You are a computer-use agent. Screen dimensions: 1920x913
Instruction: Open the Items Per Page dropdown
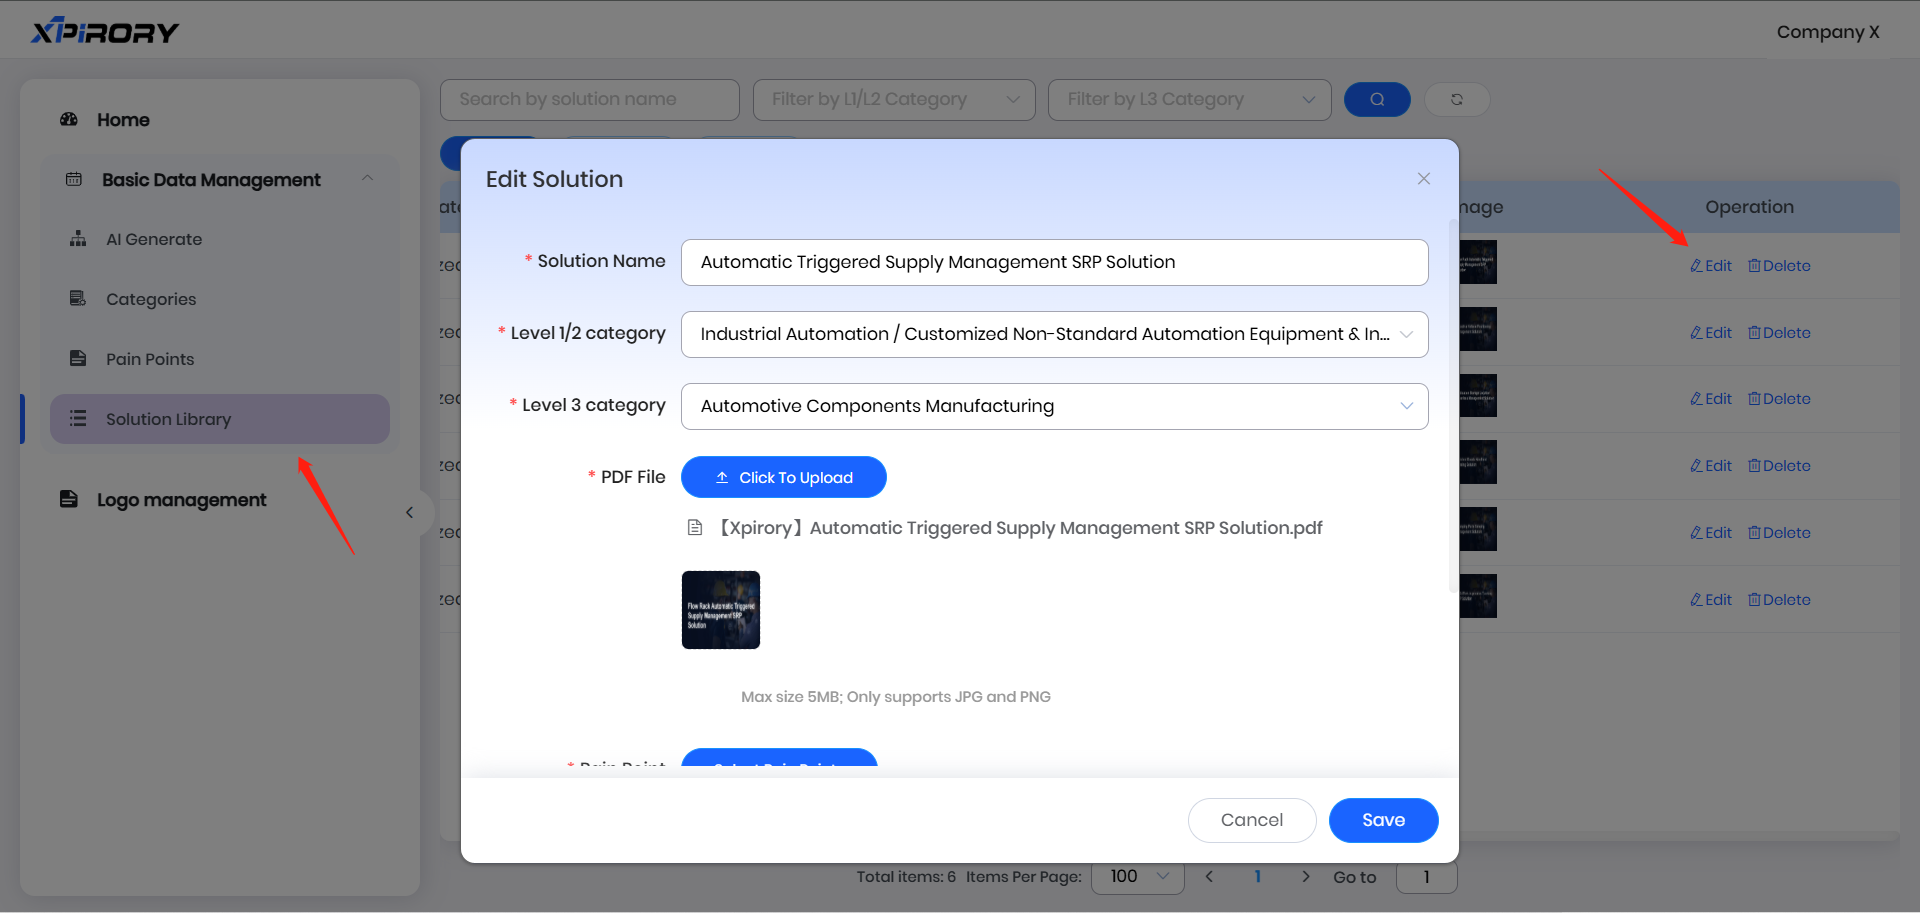(x=1138, y=877)
